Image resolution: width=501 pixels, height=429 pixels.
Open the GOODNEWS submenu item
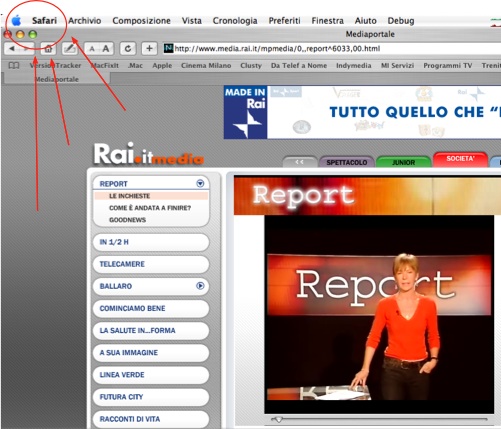127,220
